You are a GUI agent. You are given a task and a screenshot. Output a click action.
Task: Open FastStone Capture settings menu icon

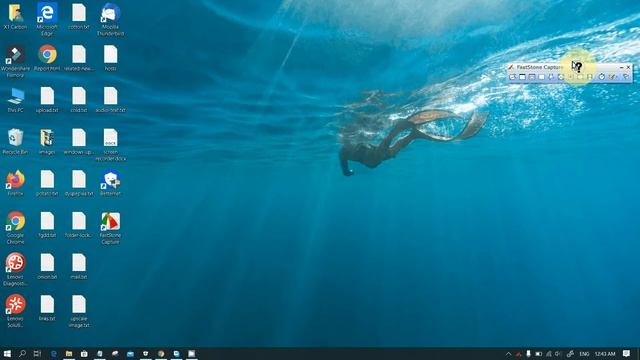pos(626,77)
